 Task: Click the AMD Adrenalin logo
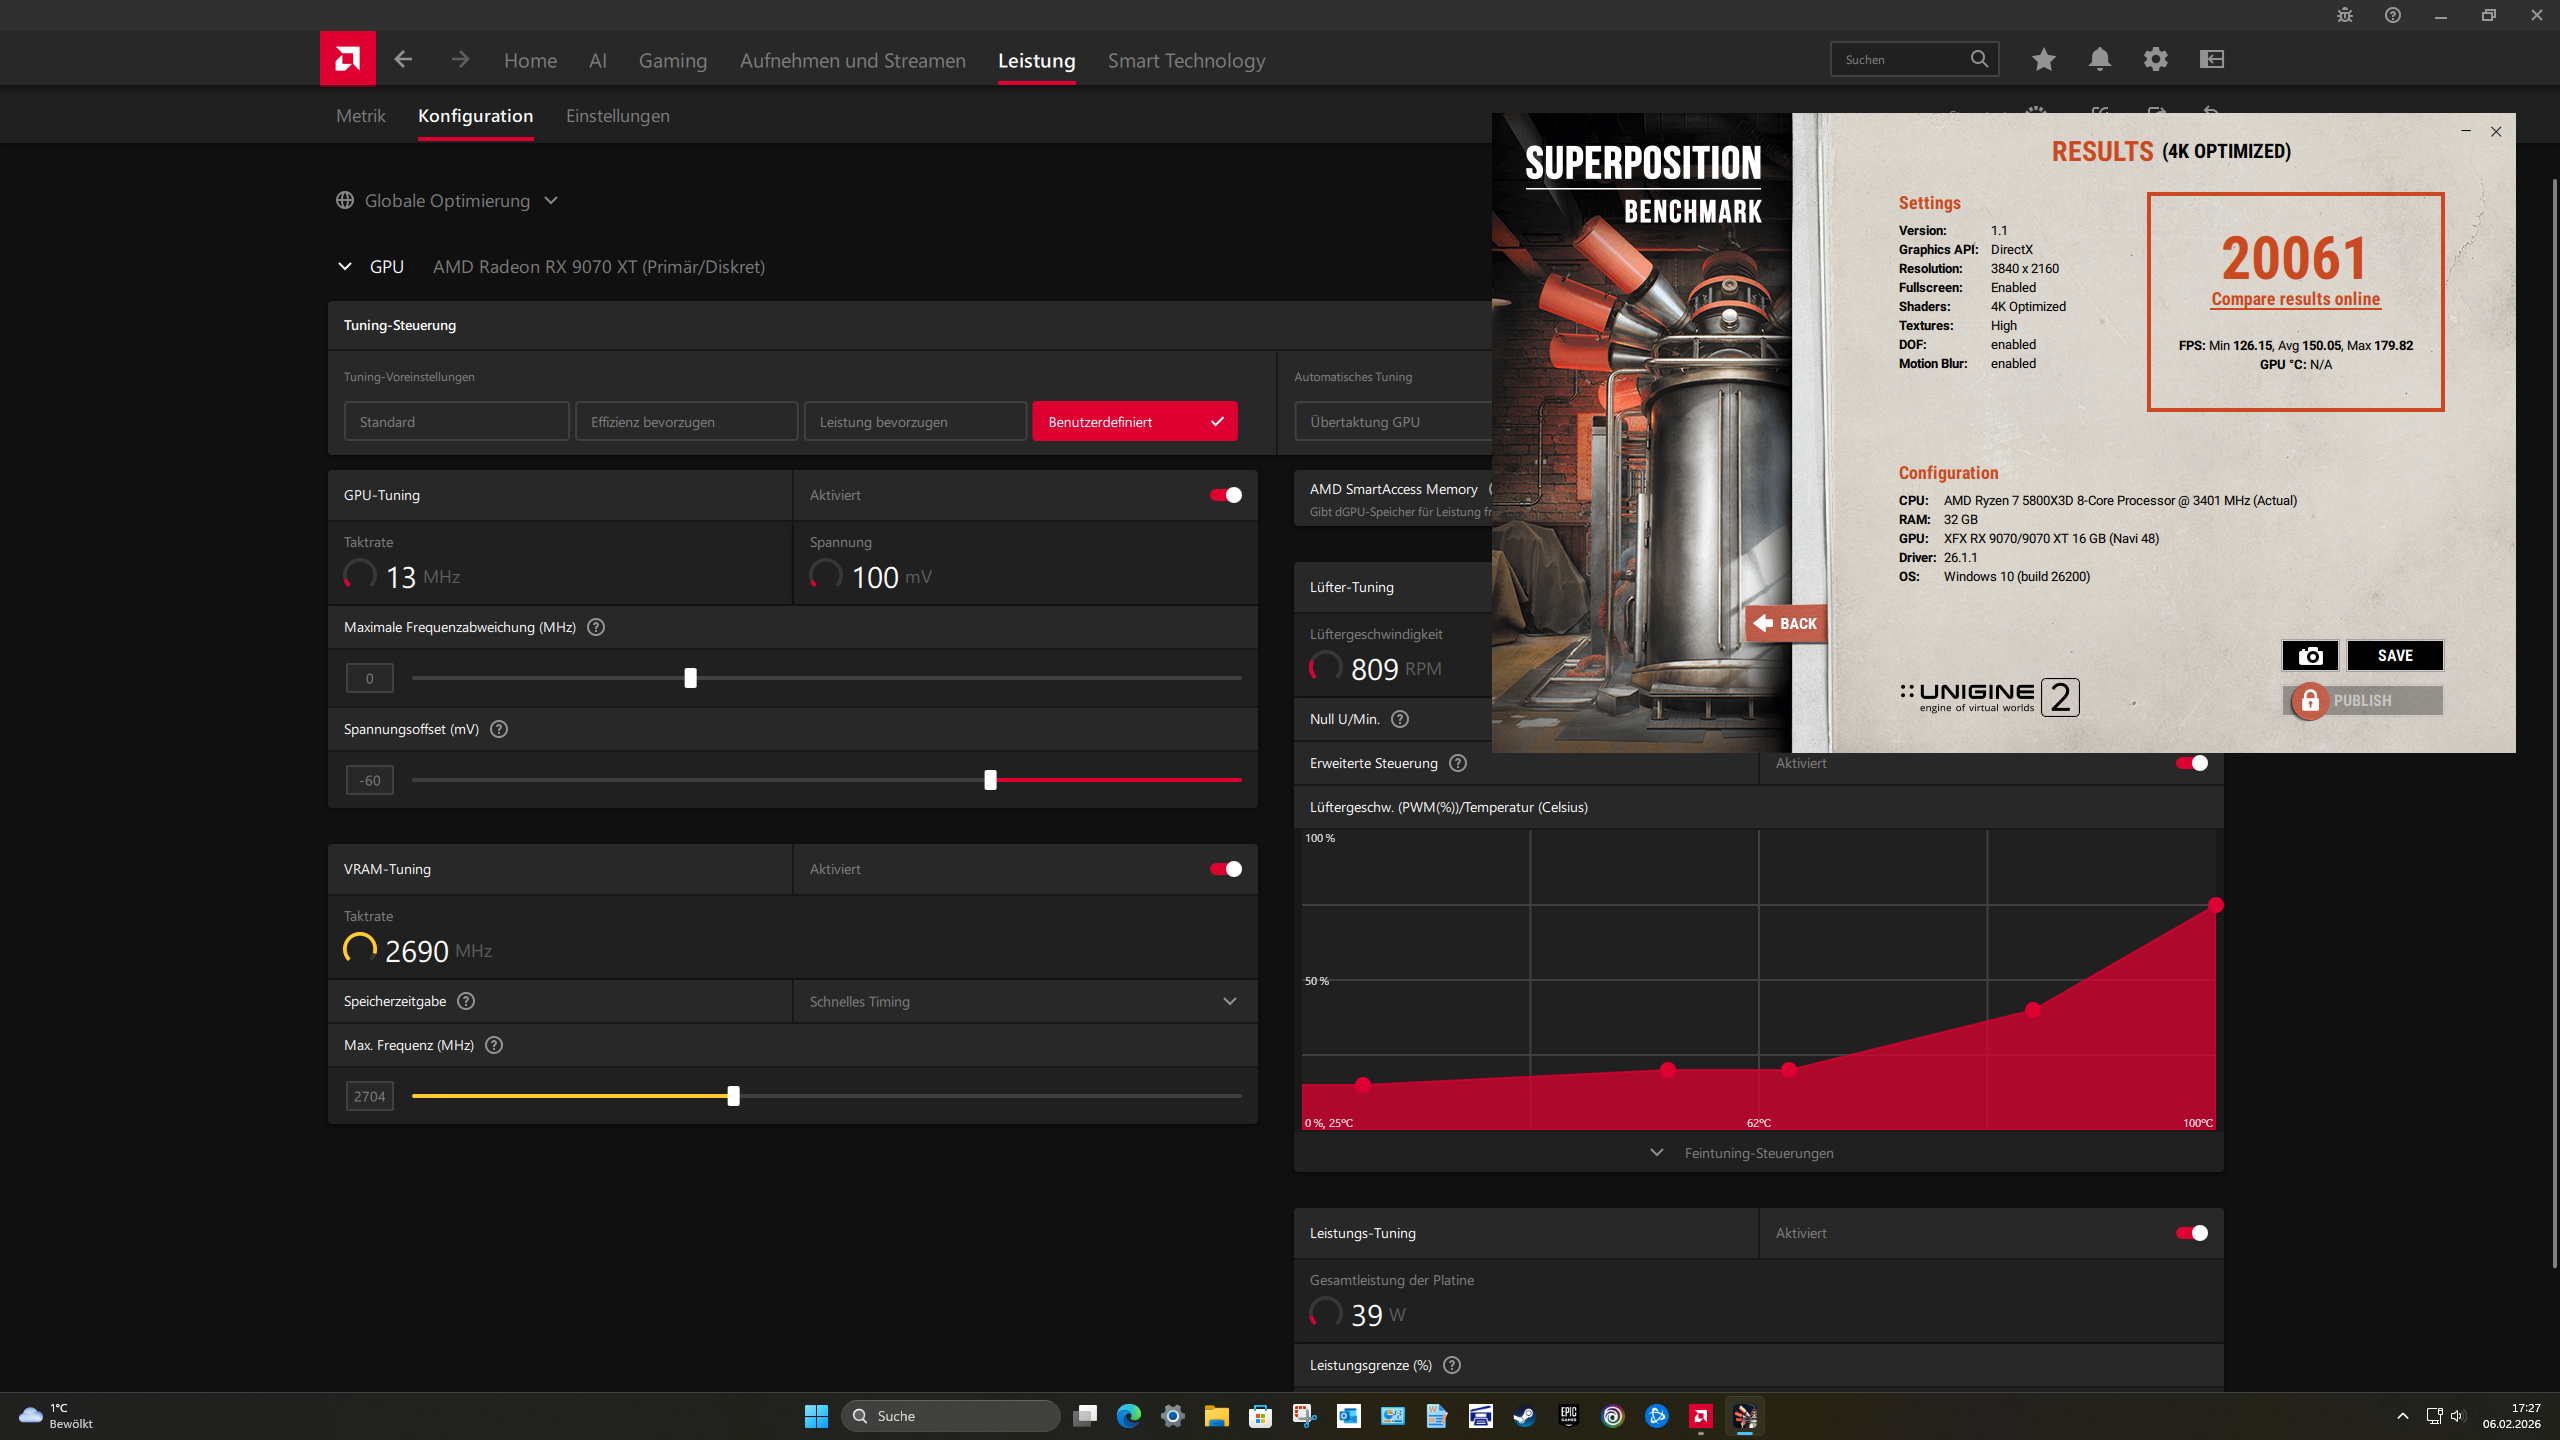[346, 58]
